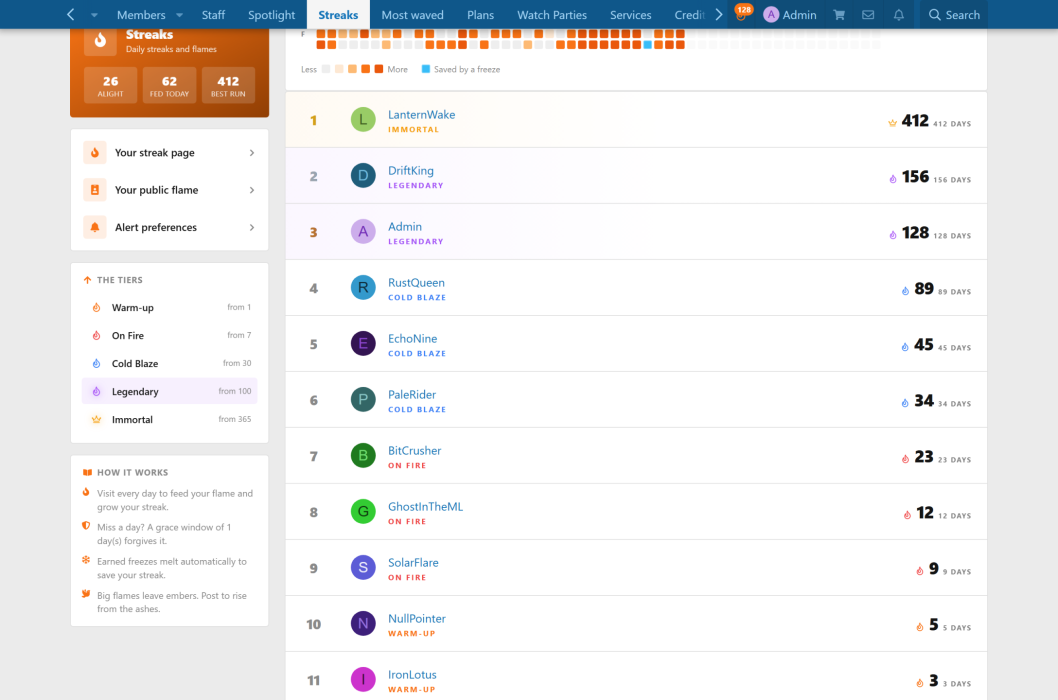This screenshot has height=700, width=1058.
Task: Open the shopping cart icon
Action: [839, 15]
